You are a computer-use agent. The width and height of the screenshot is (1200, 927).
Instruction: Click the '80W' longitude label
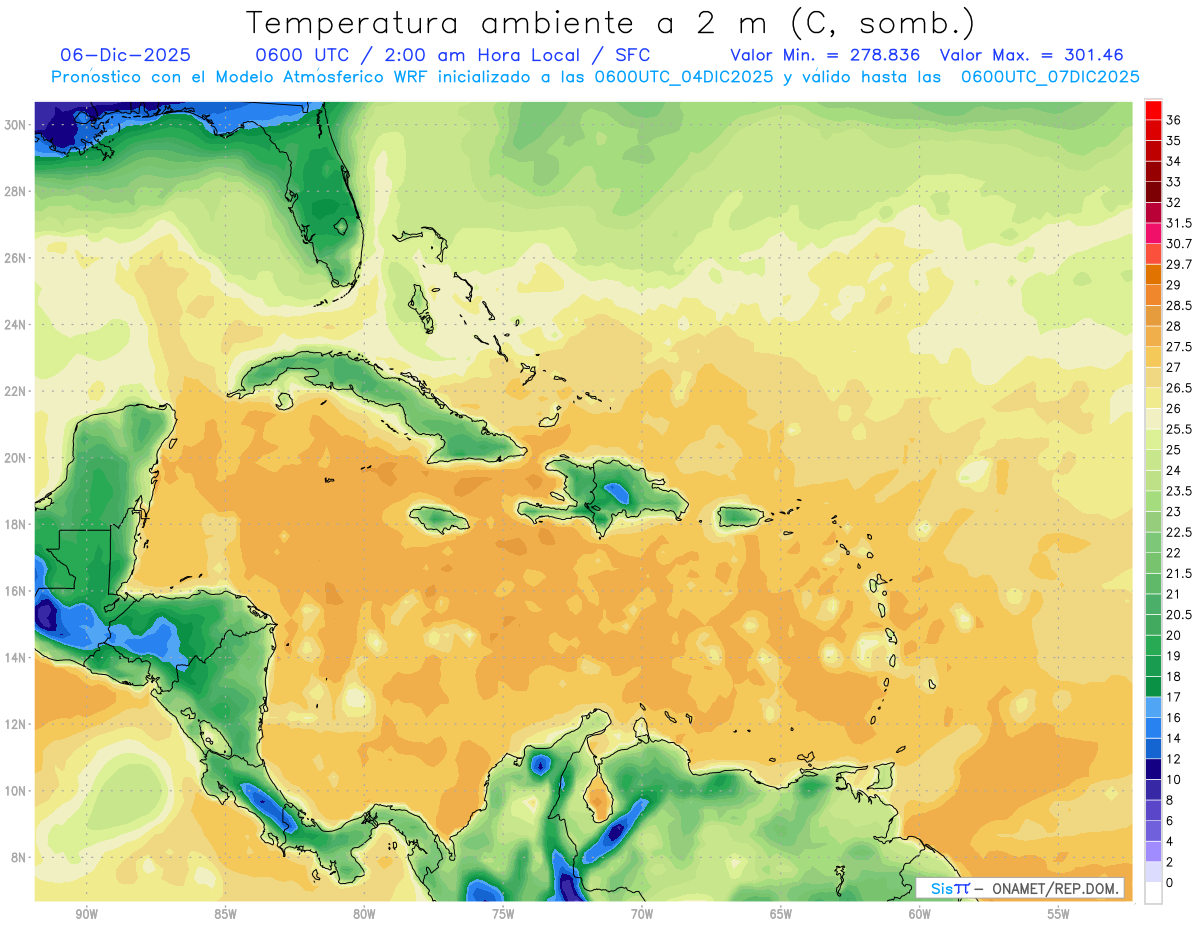(x=365, y=915)
